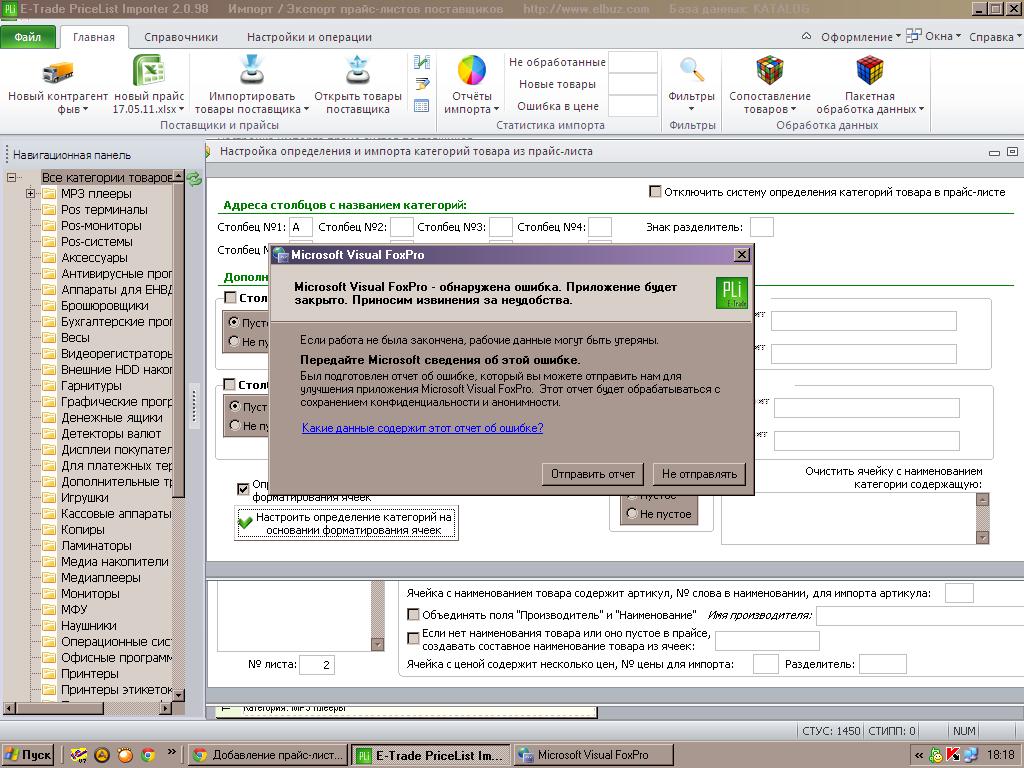The width and height of the screenshot is (1024, 768).
Task: Open the Оформление dropdown menu
Action: point(860,37)
